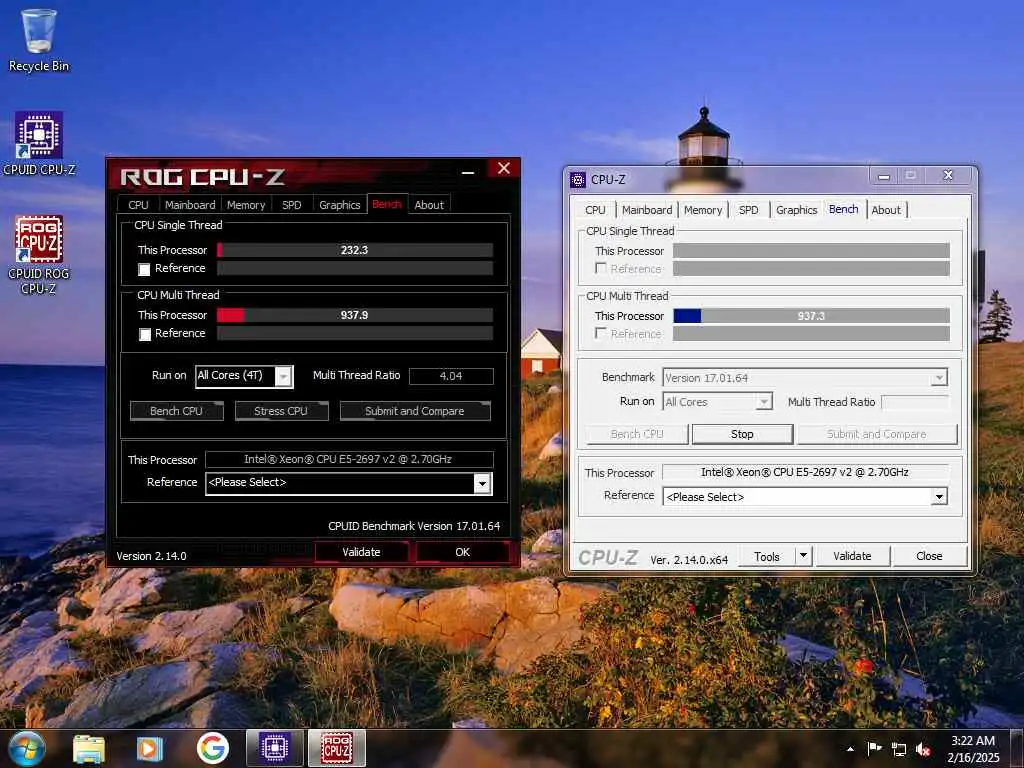Launch the media player taskbar icon

150,749
